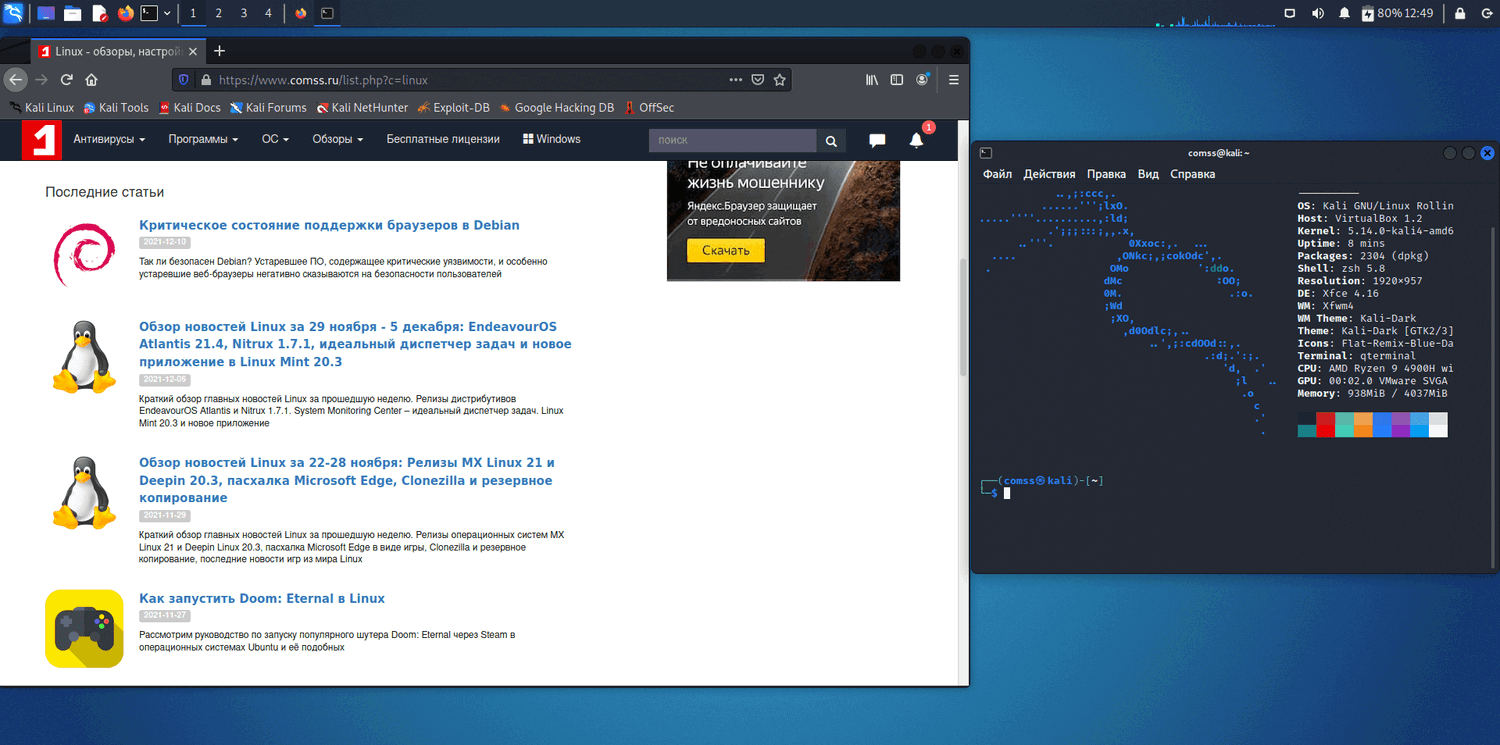
Task: Select the terminal window button in the panel taskbar
Action: click(x=327, y=13)
